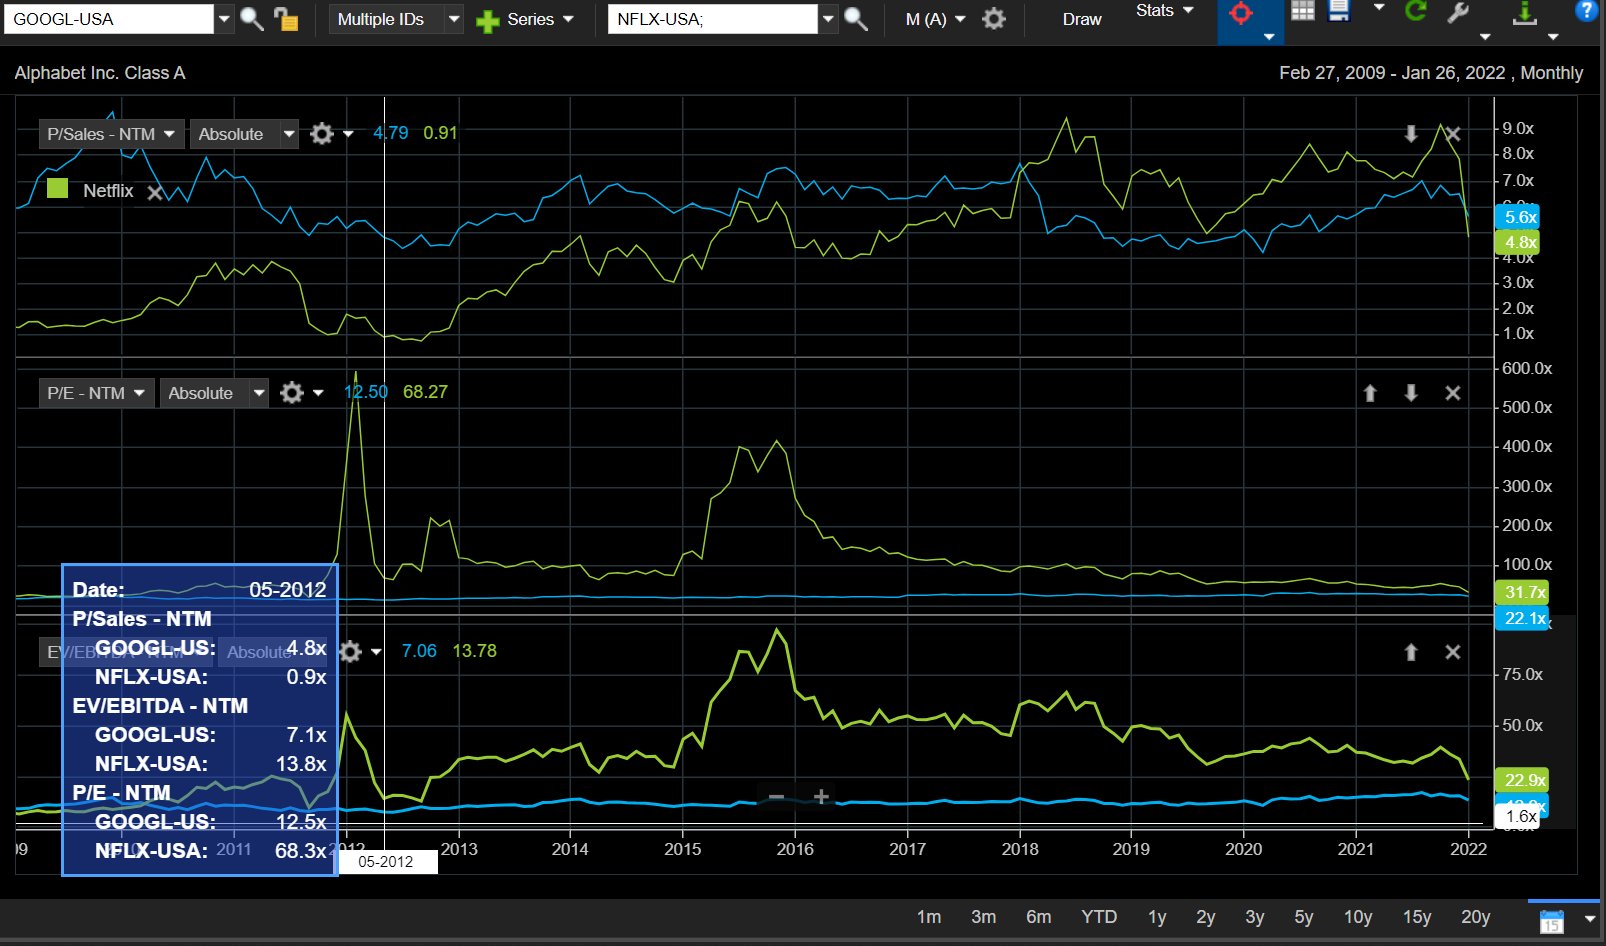Activate the red crosshair cursor tool
The height and width of the screenshot is (946, 1606).
(x=1241, y=13)
